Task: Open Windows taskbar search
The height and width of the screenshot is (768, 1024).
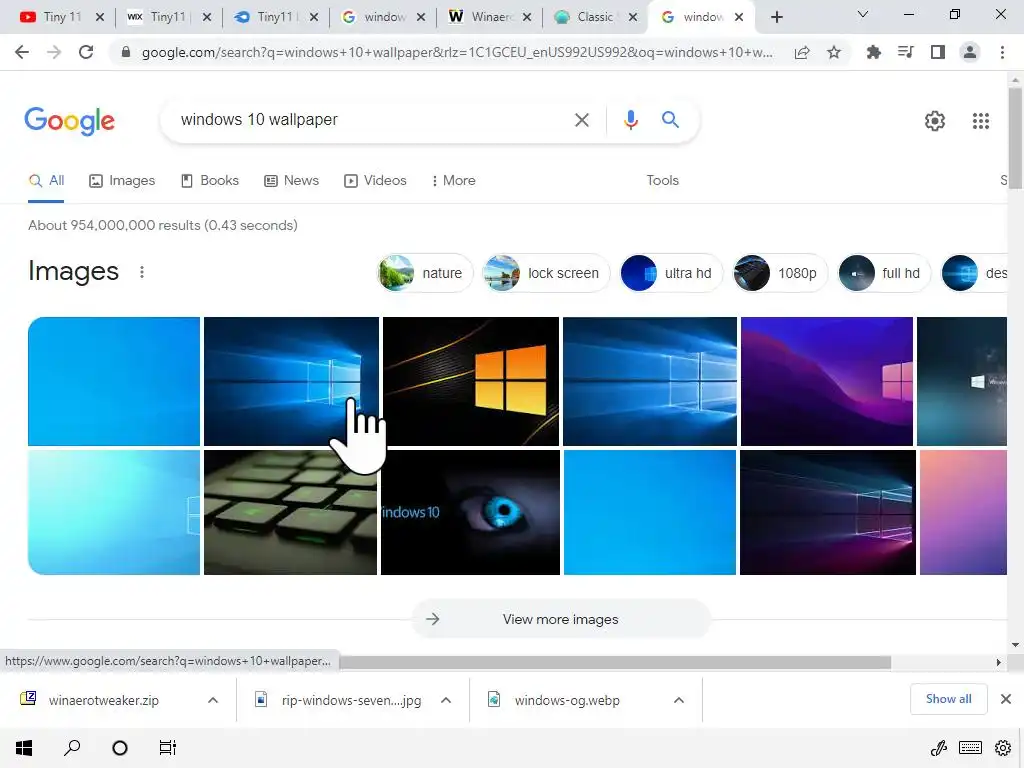Action: (72, 748)
